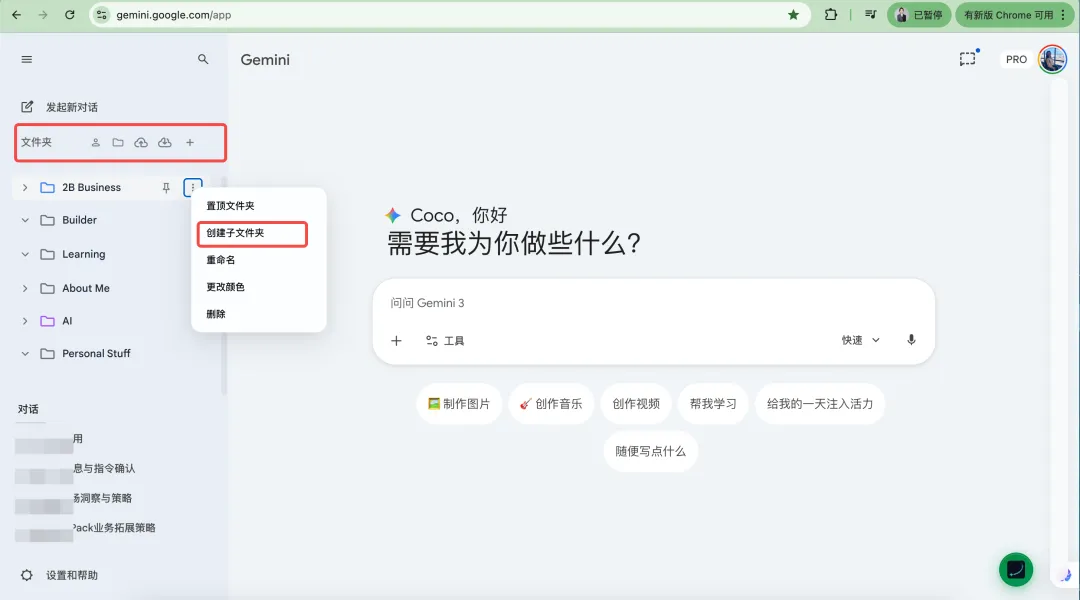Viewport: 1080px width, 600px height.
Task: Pin the 2B Business folder
Action: click(x=166, y=187)
